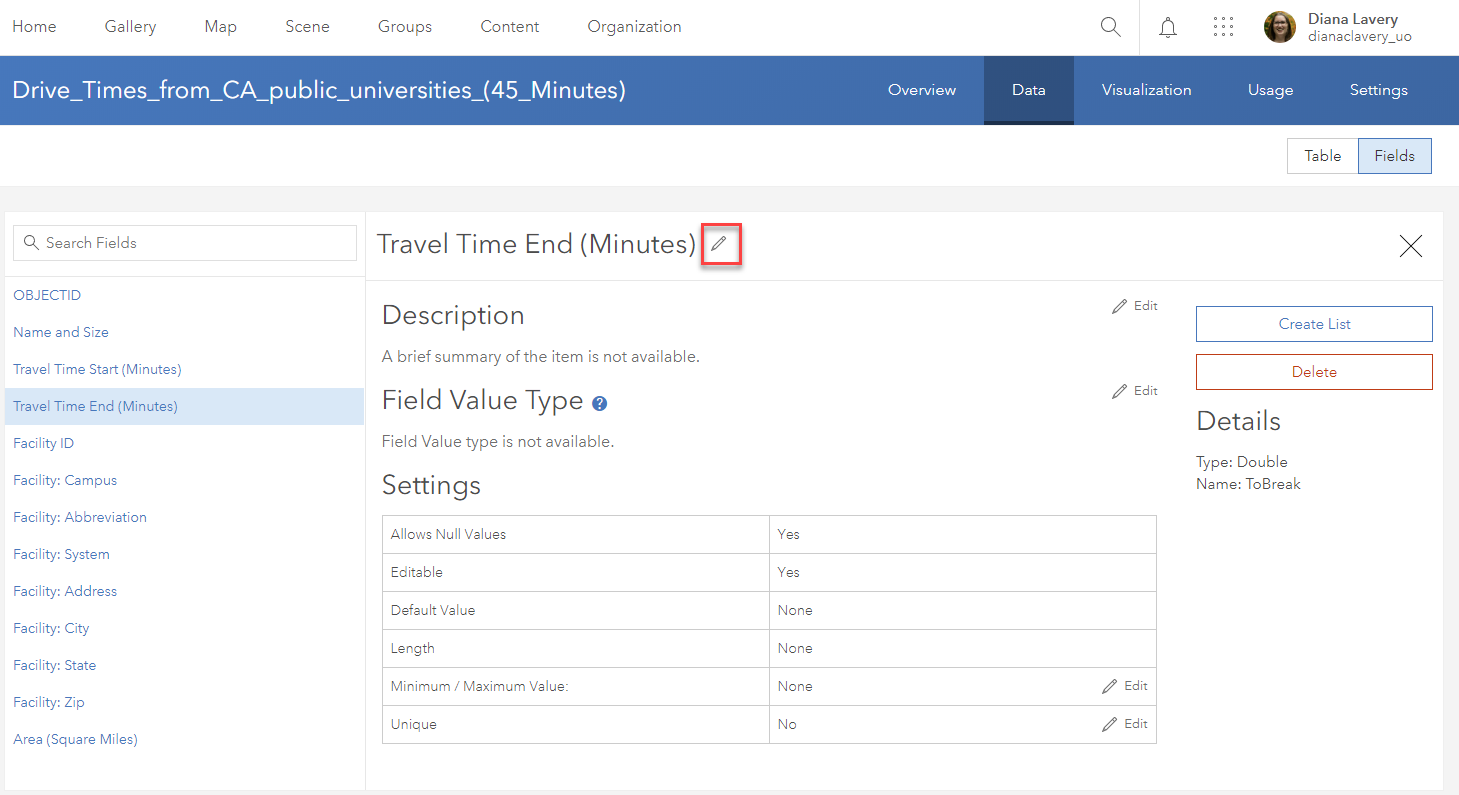
Task: Click the pencil icon to rename Travel Time End
Action: coord(721,243)
